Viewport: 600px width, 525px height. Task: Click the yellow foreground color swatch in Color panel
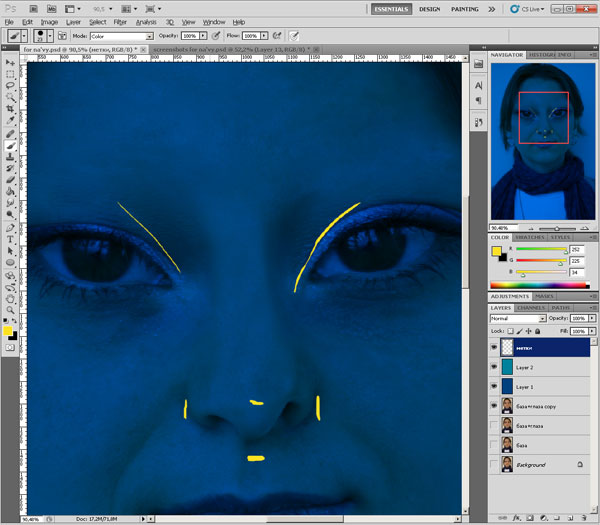[496, 251]
